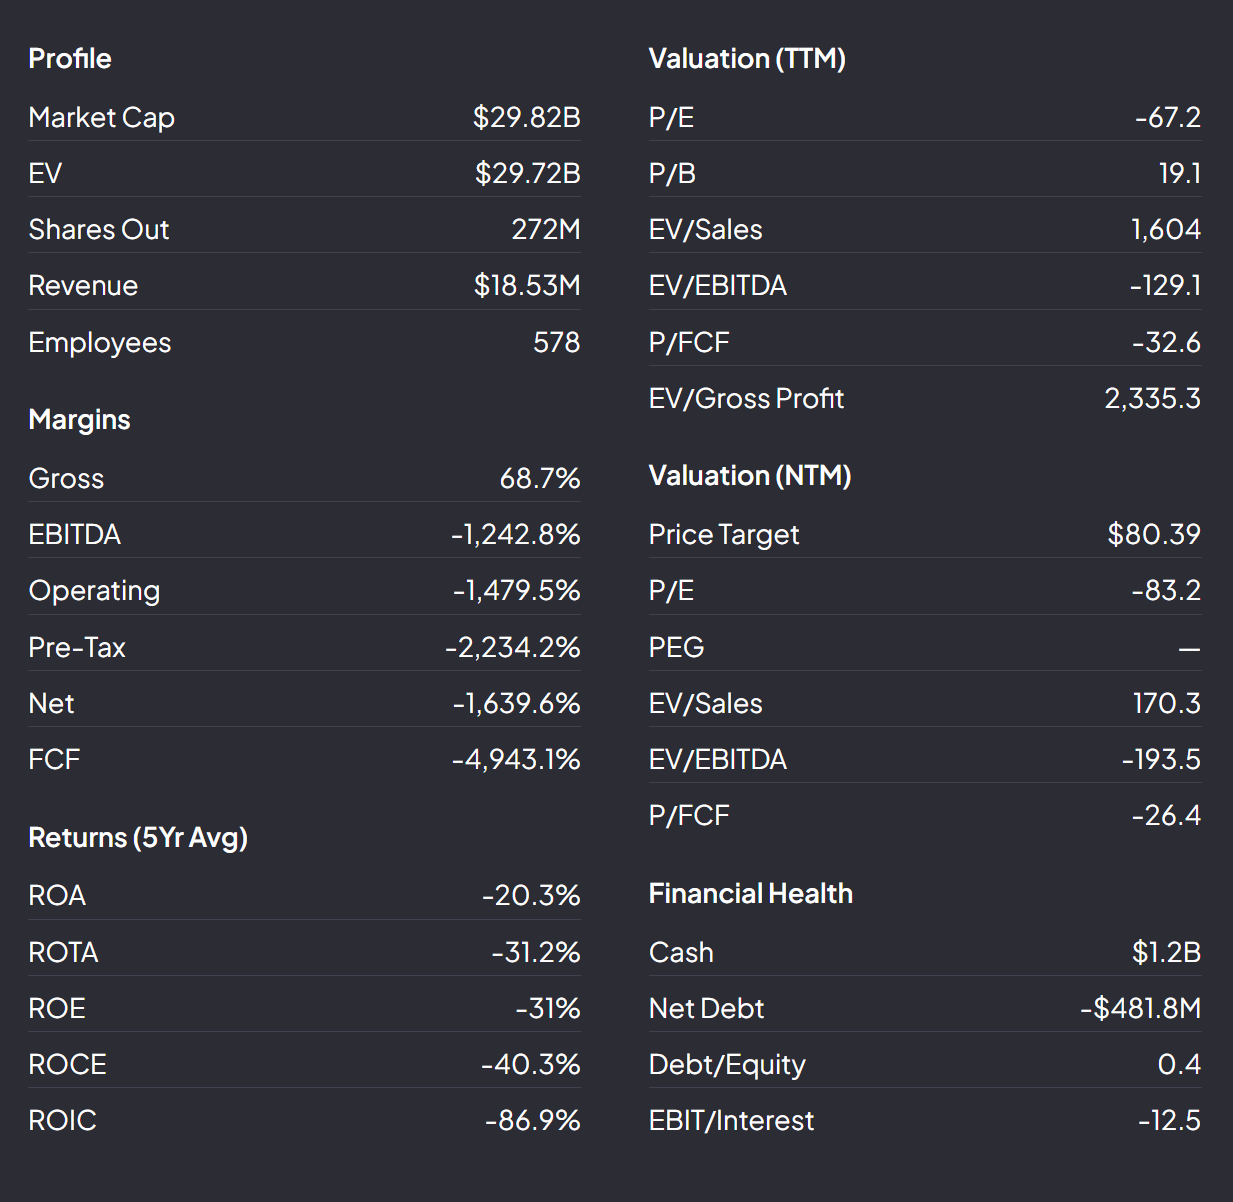Select the EV/Gross Profit value 2,335.3
Image resolution: width=1233 pixels, height=1202 pixels.
click(x=1153, y=398)
